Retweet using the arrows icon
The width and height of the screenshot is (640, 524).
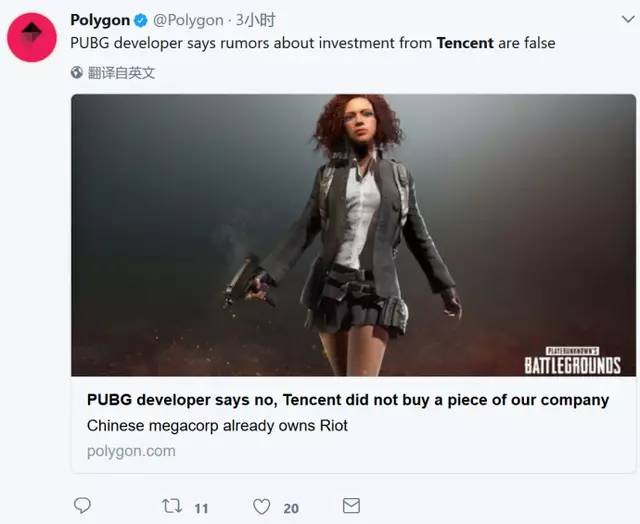coord(172,506)
